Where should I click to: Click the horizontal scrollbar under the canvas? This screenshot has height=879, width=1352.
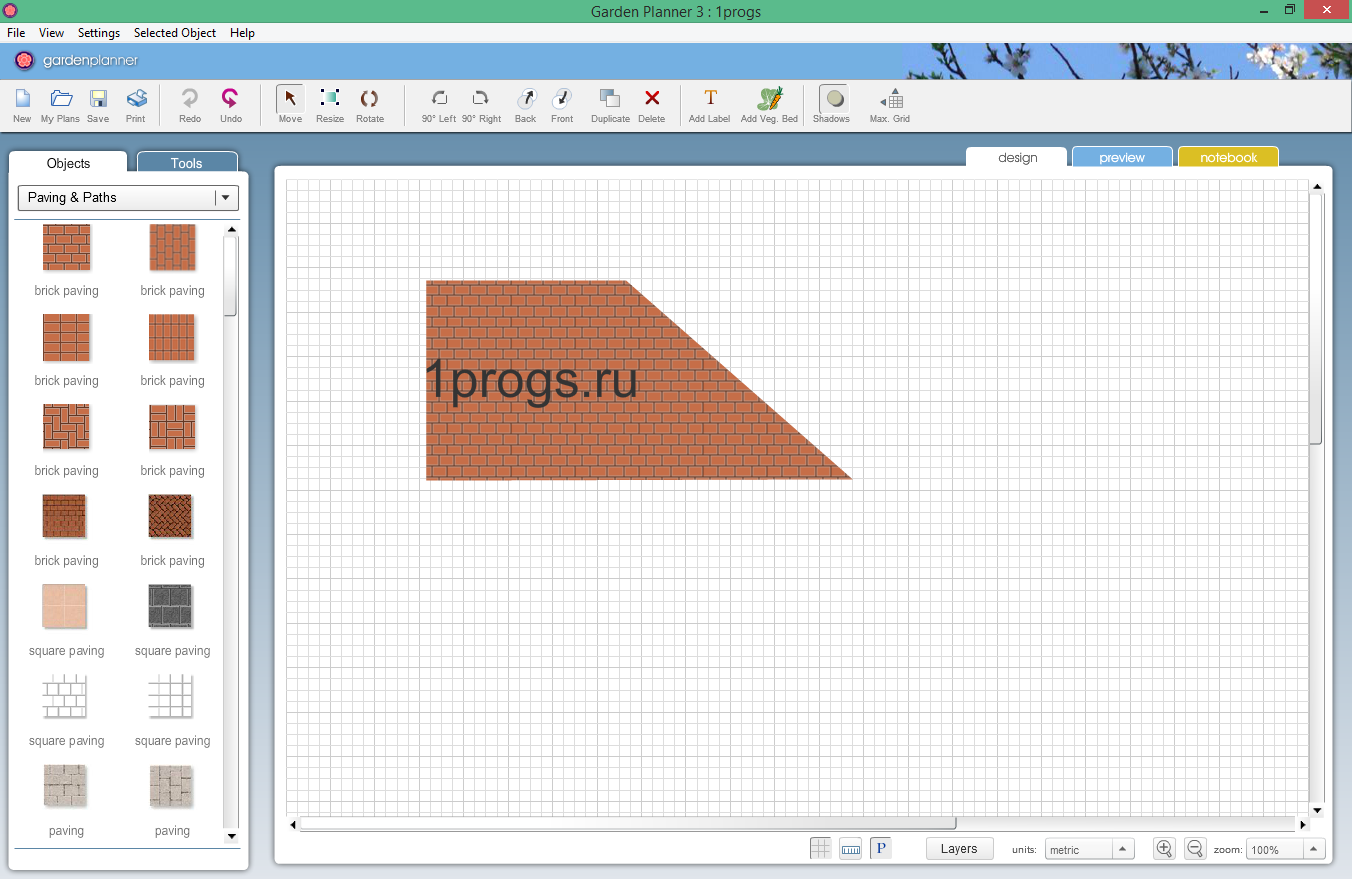tap(627, 824)
